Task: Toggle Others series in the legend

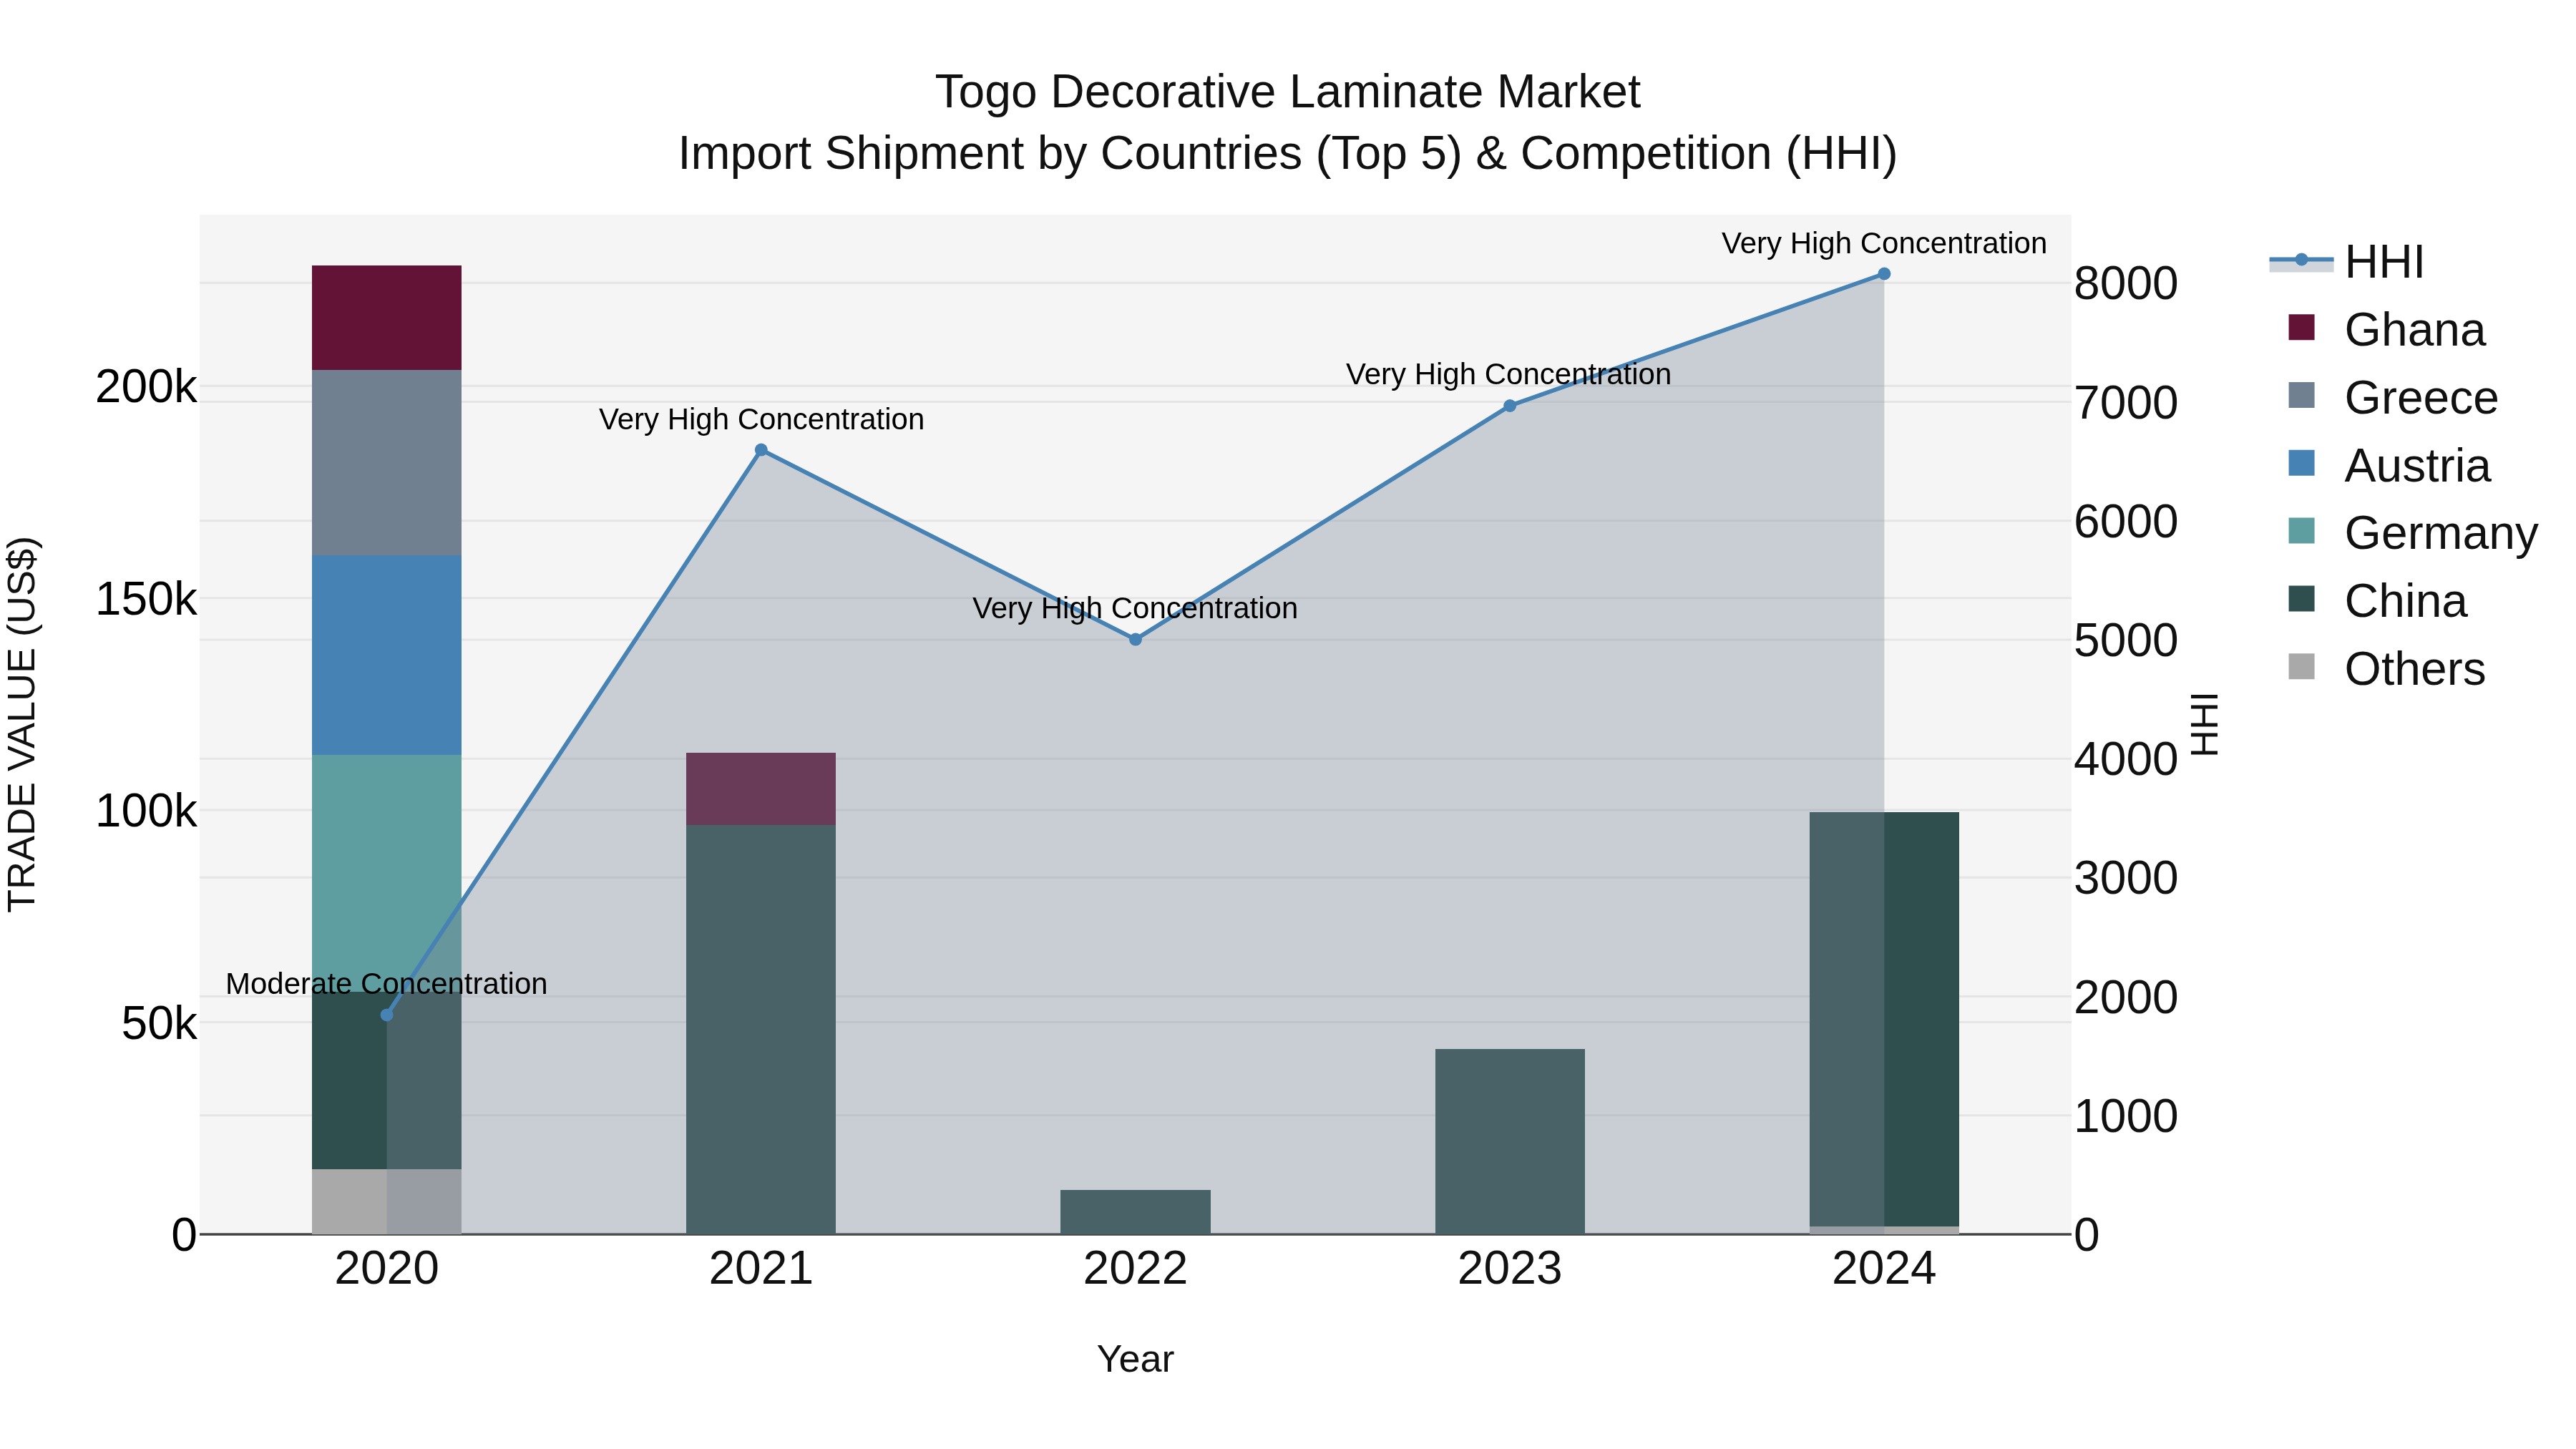Action: 2386,668
